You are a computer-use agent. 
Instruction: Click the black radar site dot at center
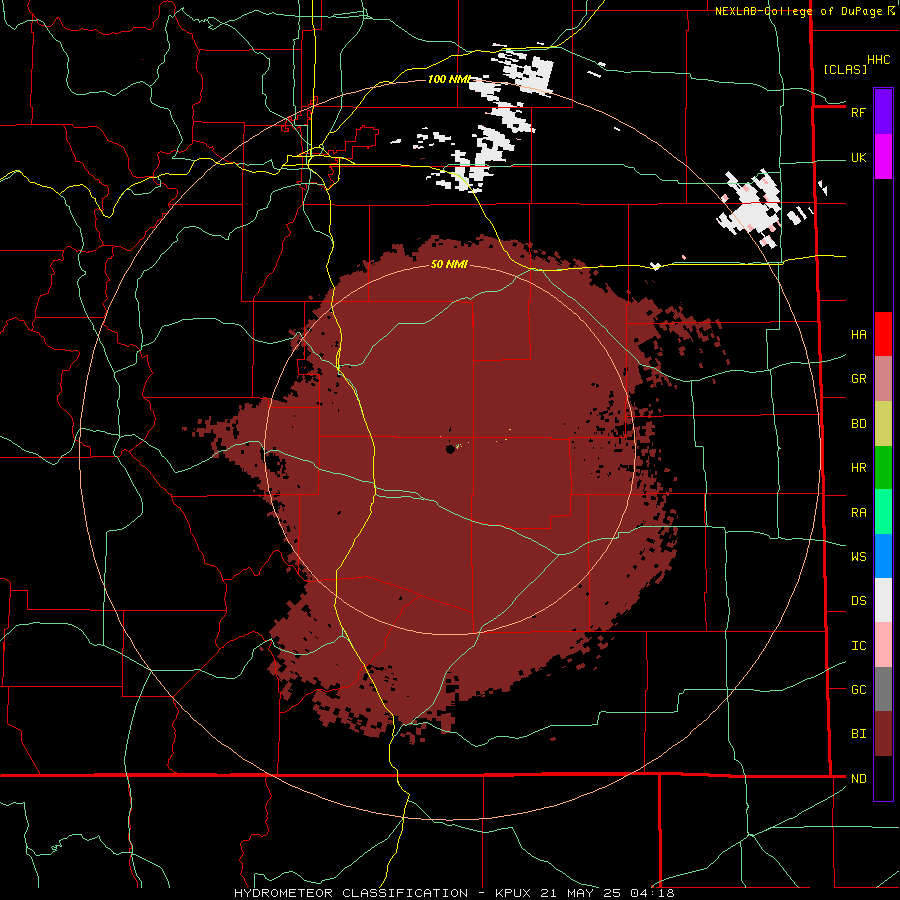451,449
